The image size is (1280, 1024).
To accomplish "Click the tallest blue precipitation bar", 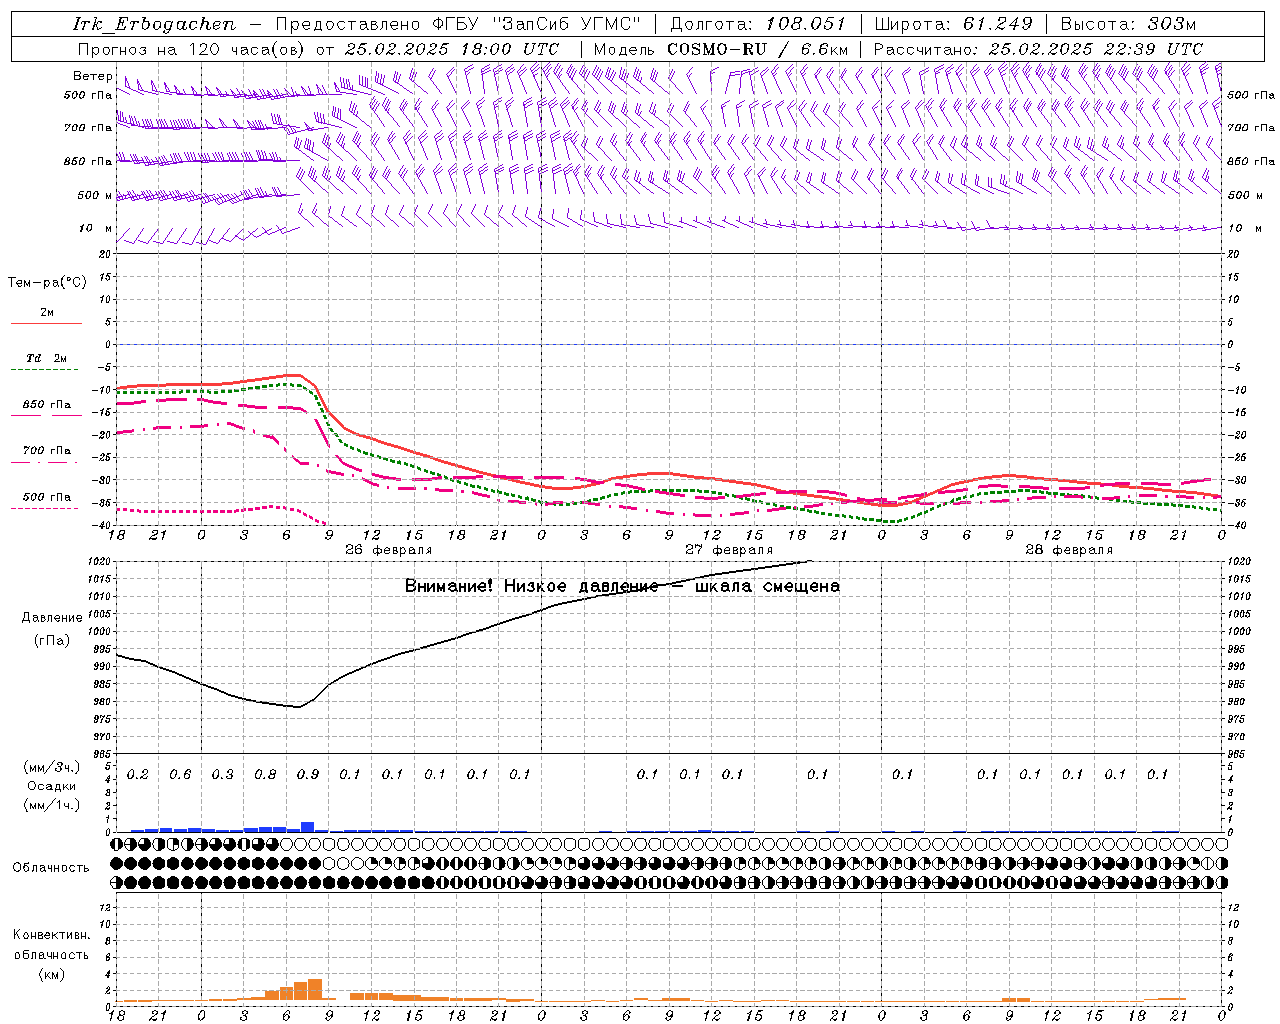I will click(x=307, y=827).
